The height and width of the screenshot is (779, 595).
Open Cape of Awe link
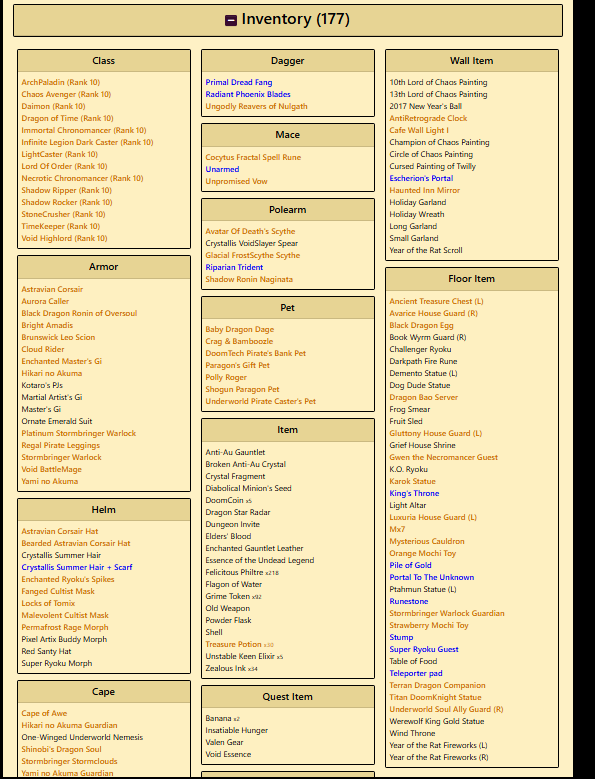click(44, 713)
